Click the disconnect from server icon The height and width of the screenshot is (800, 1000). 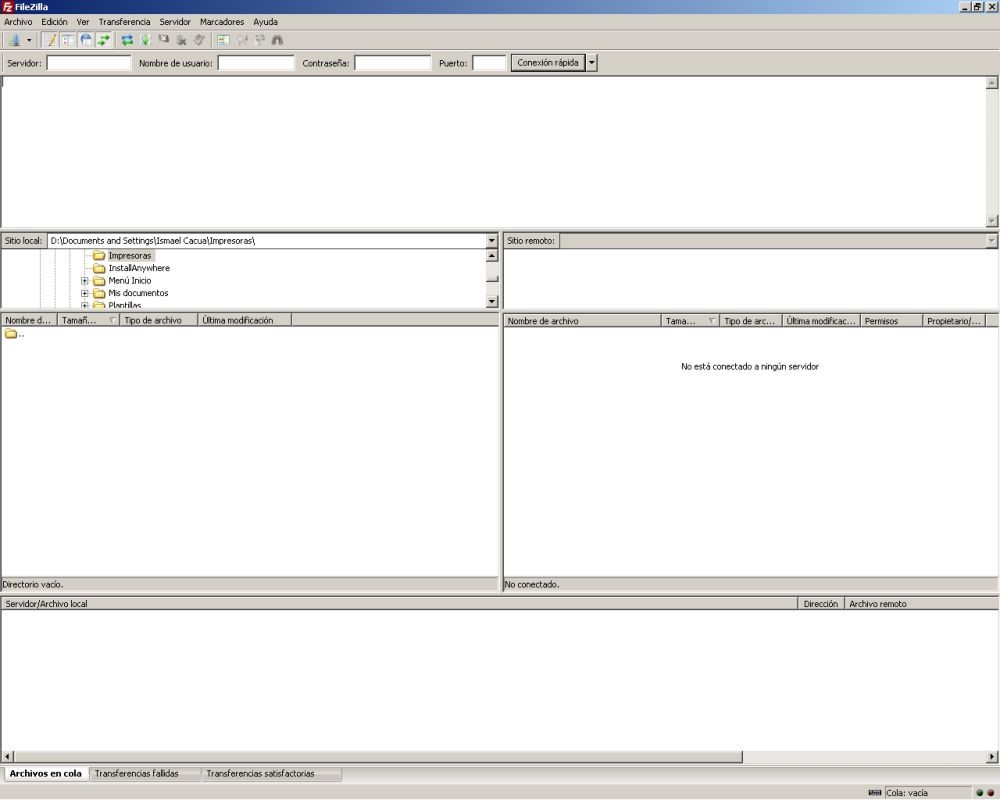[x=182, y=40]
